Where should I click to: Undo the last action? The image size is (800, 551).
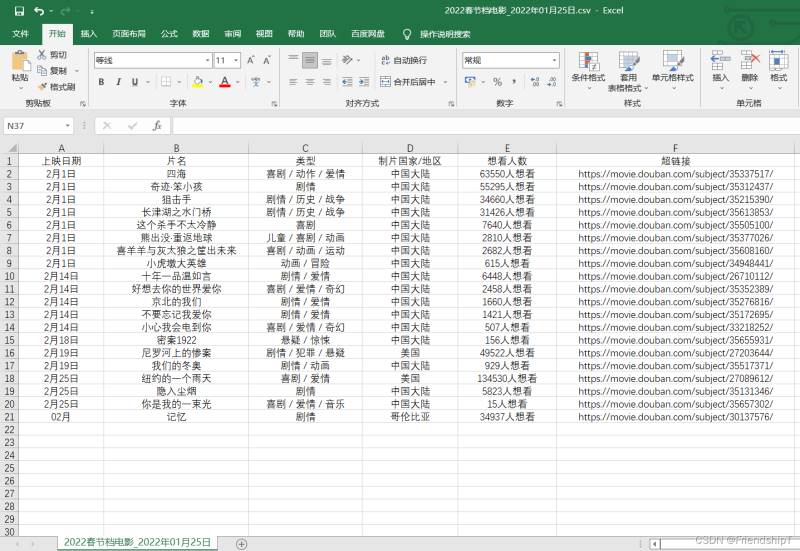39,11
